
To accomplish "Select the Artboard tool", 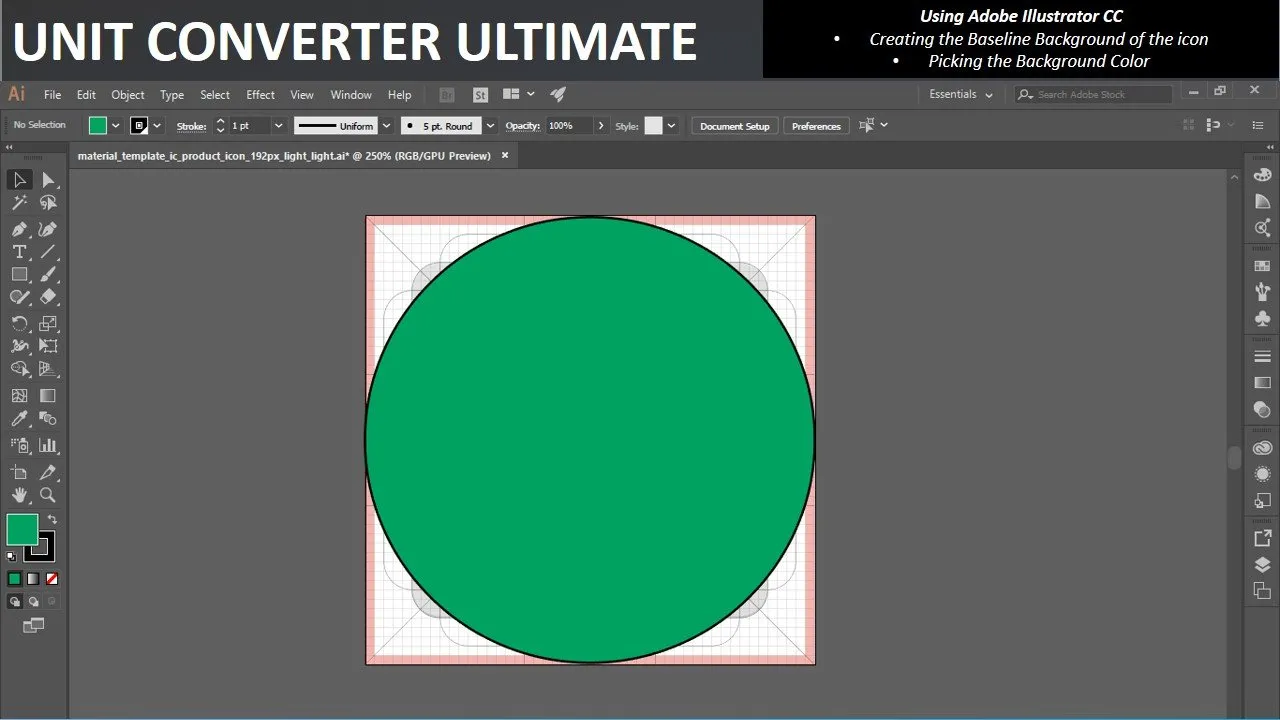I will pyautogui.click(x=19, y=472).
